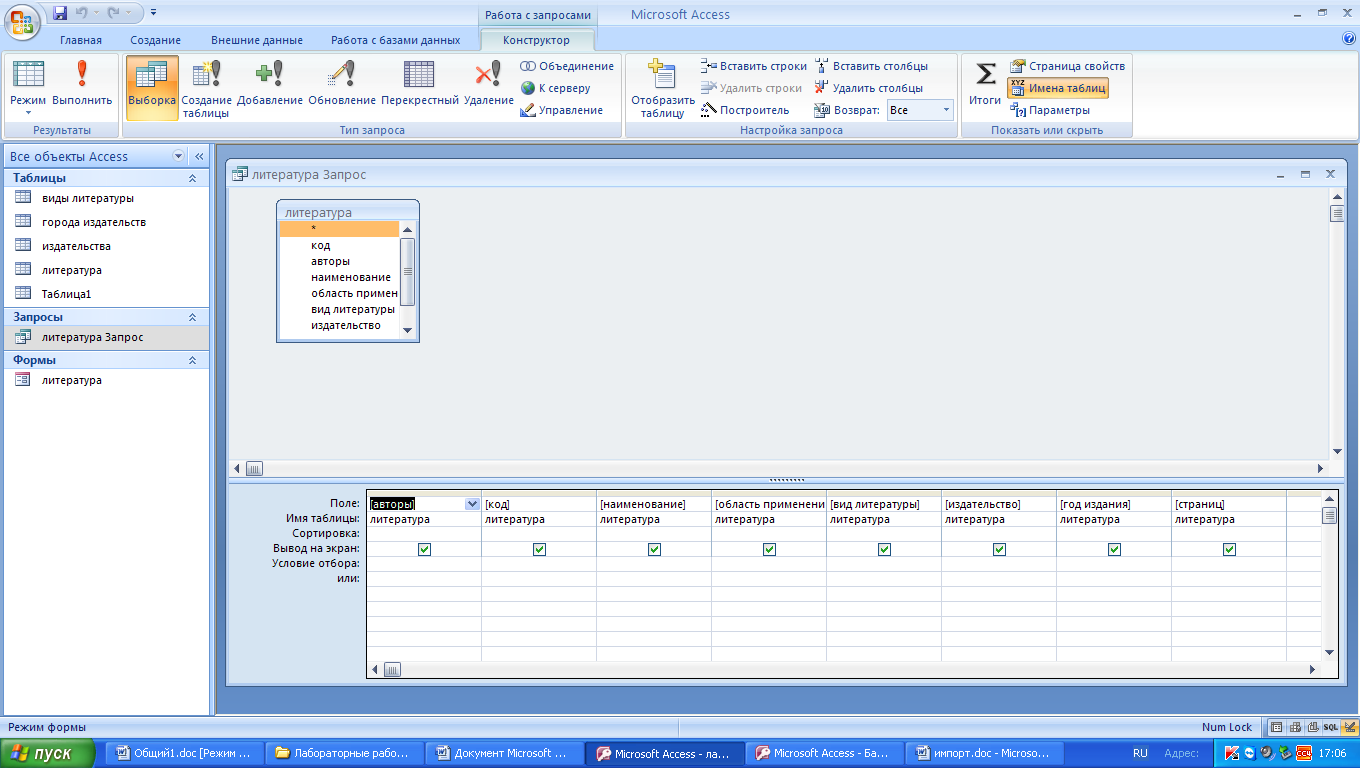This screenshot has width=1360, height=768.
Task: Click RU language indicator in taskbar
Action: click(1140, 754)
